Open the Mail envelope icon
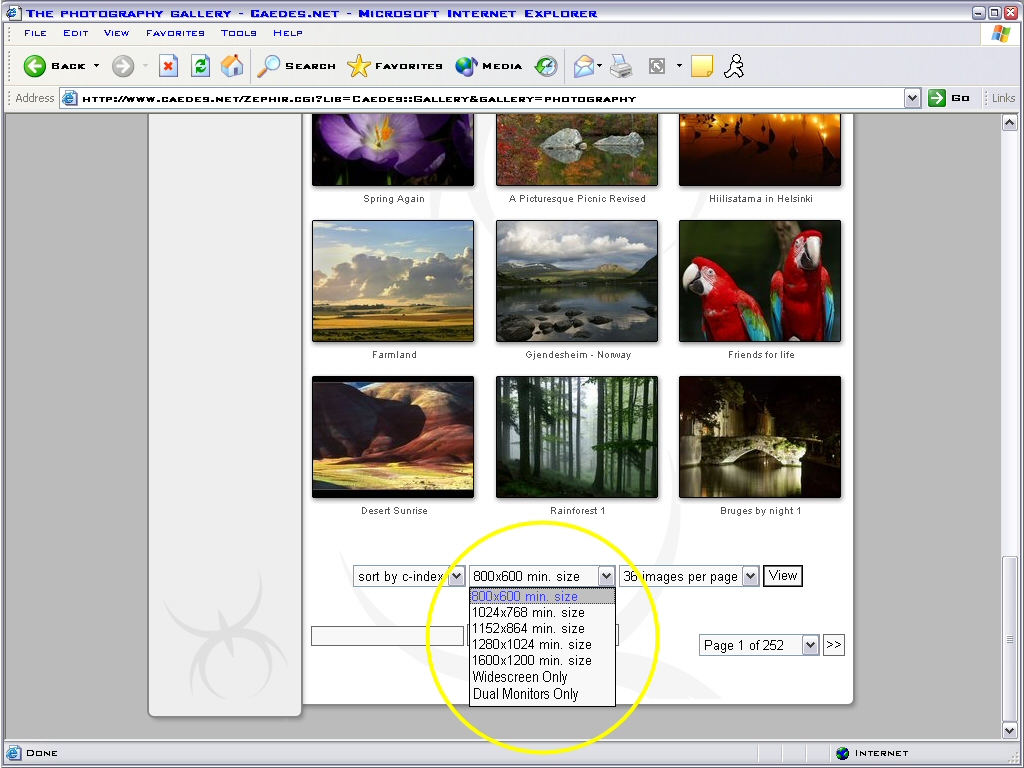The image size is (1024, 768). coord(584,66)
